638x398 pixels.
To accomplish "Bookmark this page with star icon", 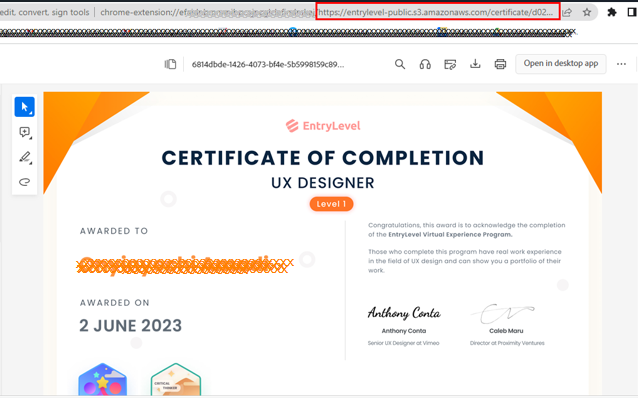I will pos(587,12).
